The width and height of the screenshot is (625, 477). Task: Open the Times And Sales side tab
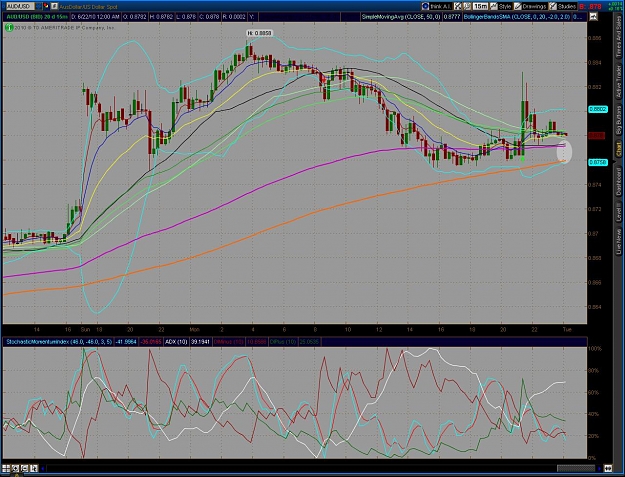(619, 35)
